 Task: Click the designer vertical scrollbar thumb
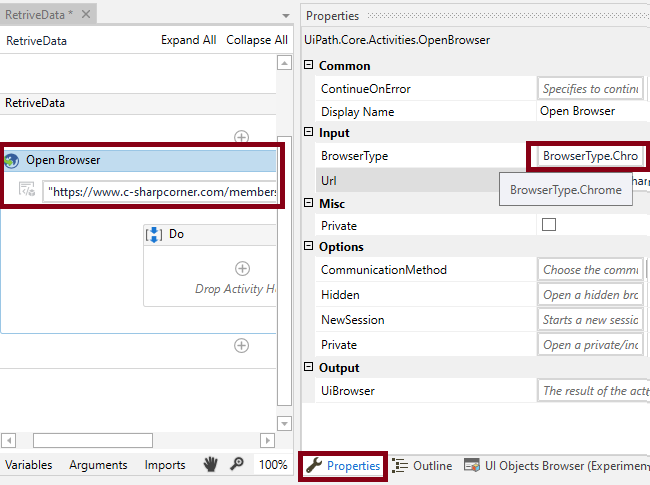[x=284, y=271]
